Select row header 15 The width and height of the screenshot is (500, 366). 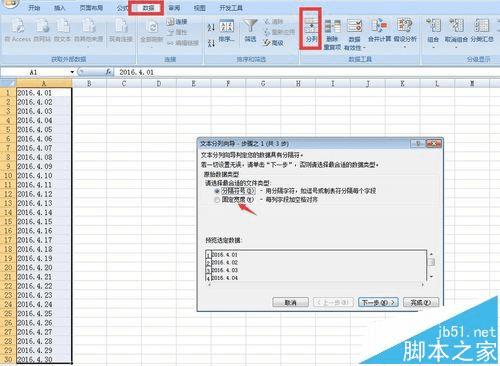(x=8, y=222)
